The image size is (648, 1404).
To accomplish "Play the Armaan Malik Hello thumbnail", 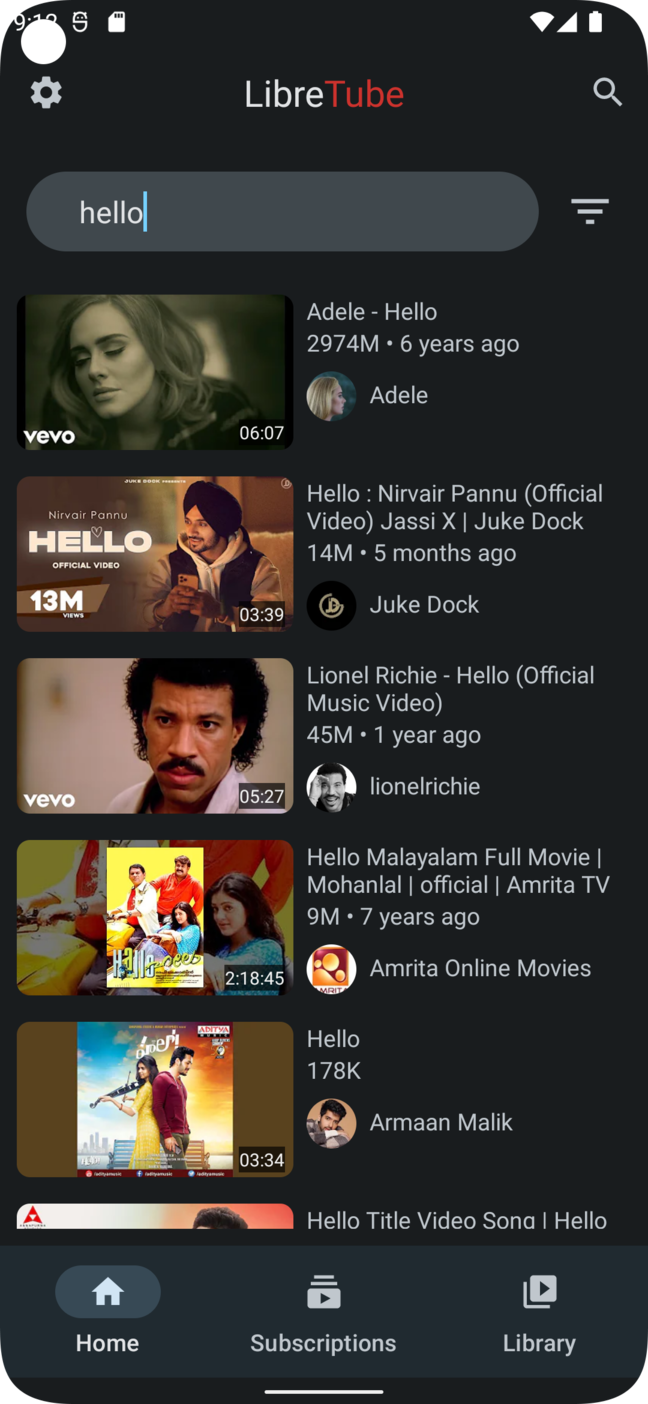I will (x=155, y=1100).
